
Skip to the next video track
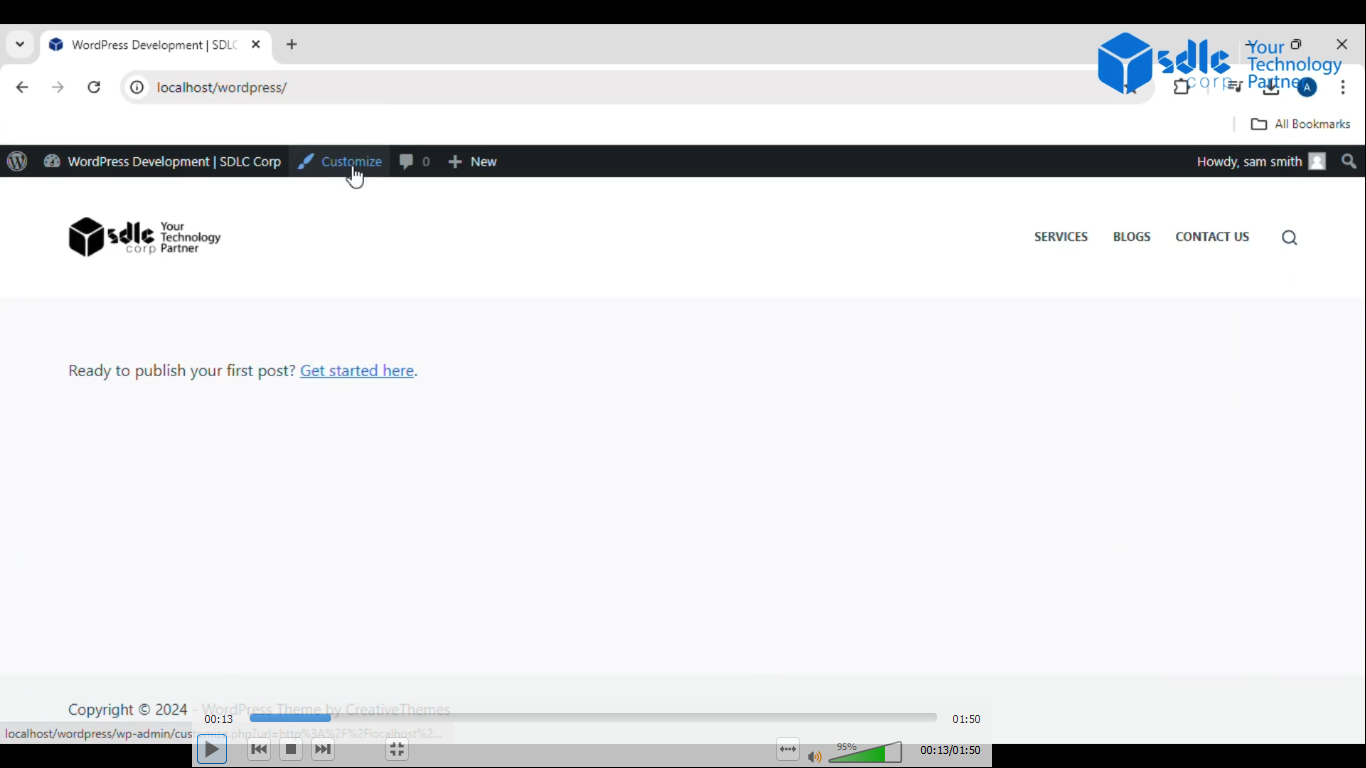coord(323,749)
